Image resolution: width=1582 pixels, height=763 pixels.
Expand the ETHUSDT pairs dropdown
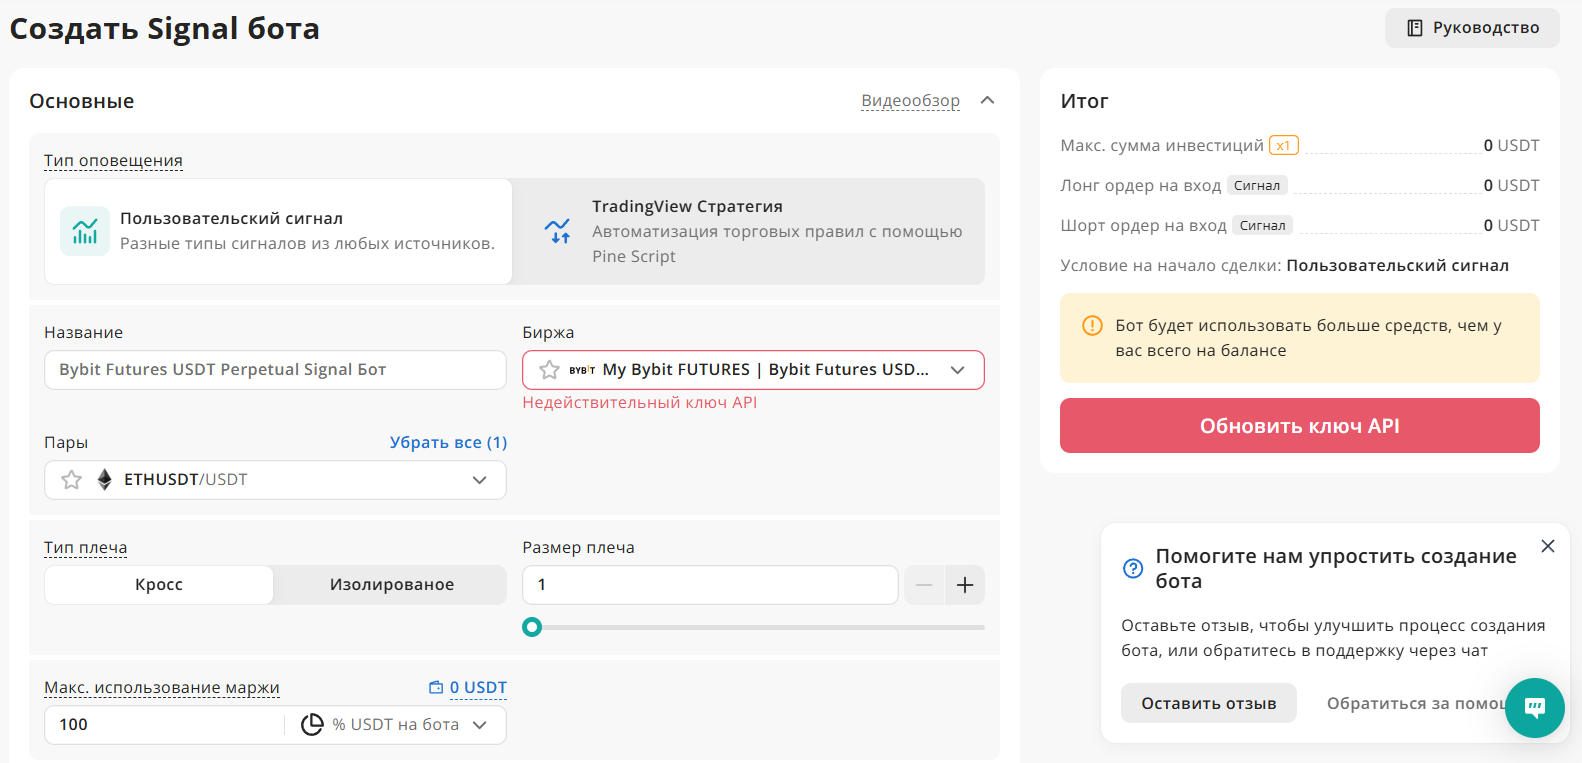(479, 480)
